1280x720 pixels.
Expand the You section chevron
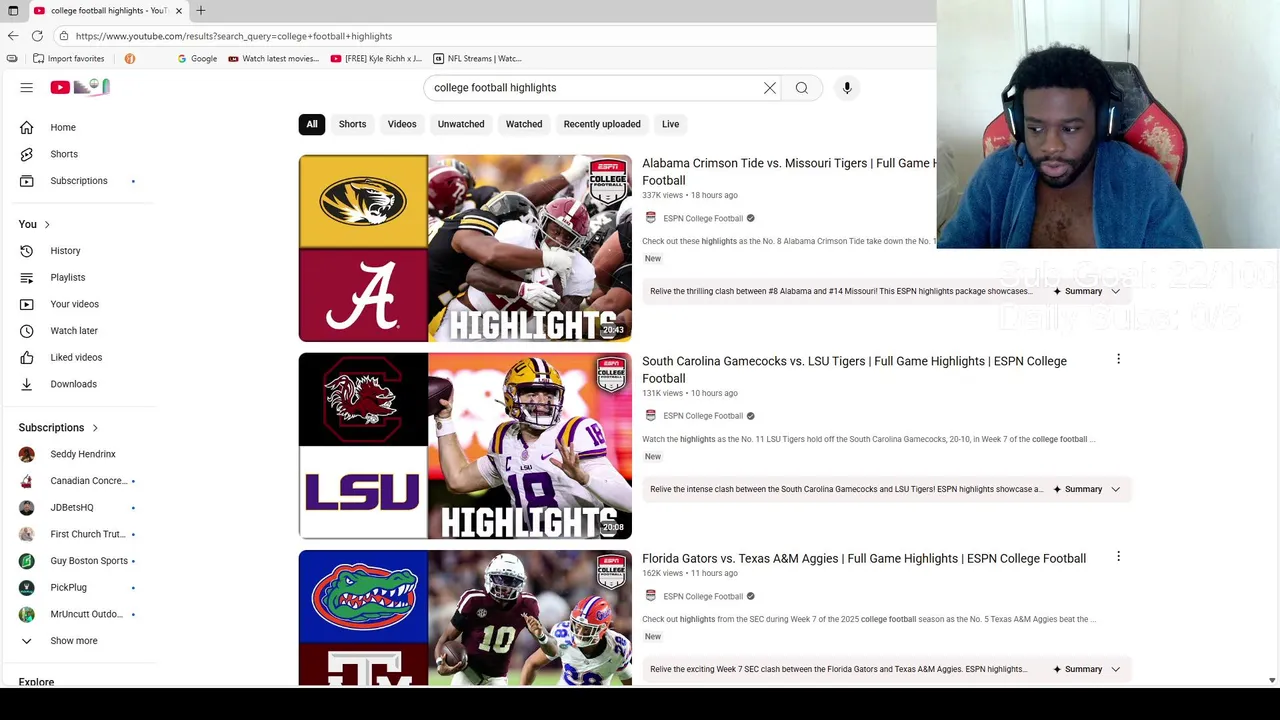pos(47,225)
